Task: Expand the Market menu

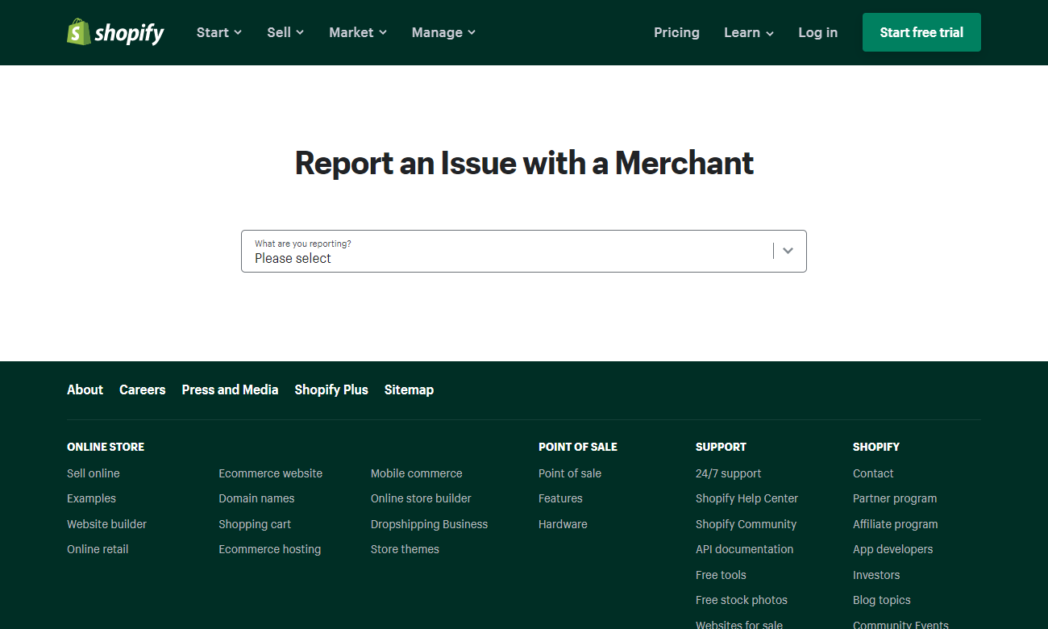Action: pos(357,32)
